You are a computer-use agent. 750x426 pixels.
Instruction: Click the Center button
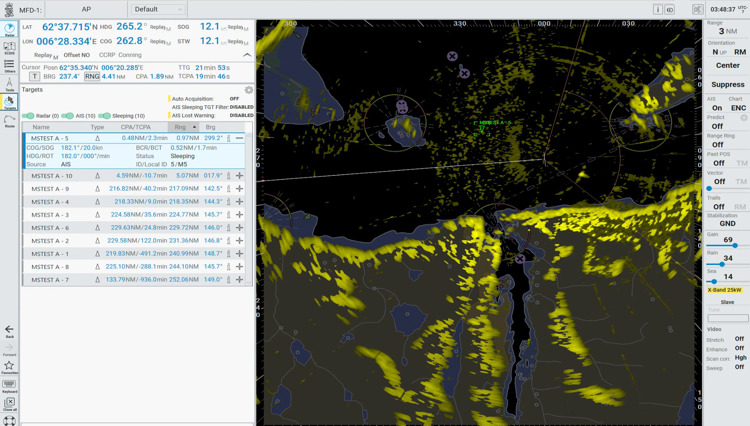(x=727, y=66)
